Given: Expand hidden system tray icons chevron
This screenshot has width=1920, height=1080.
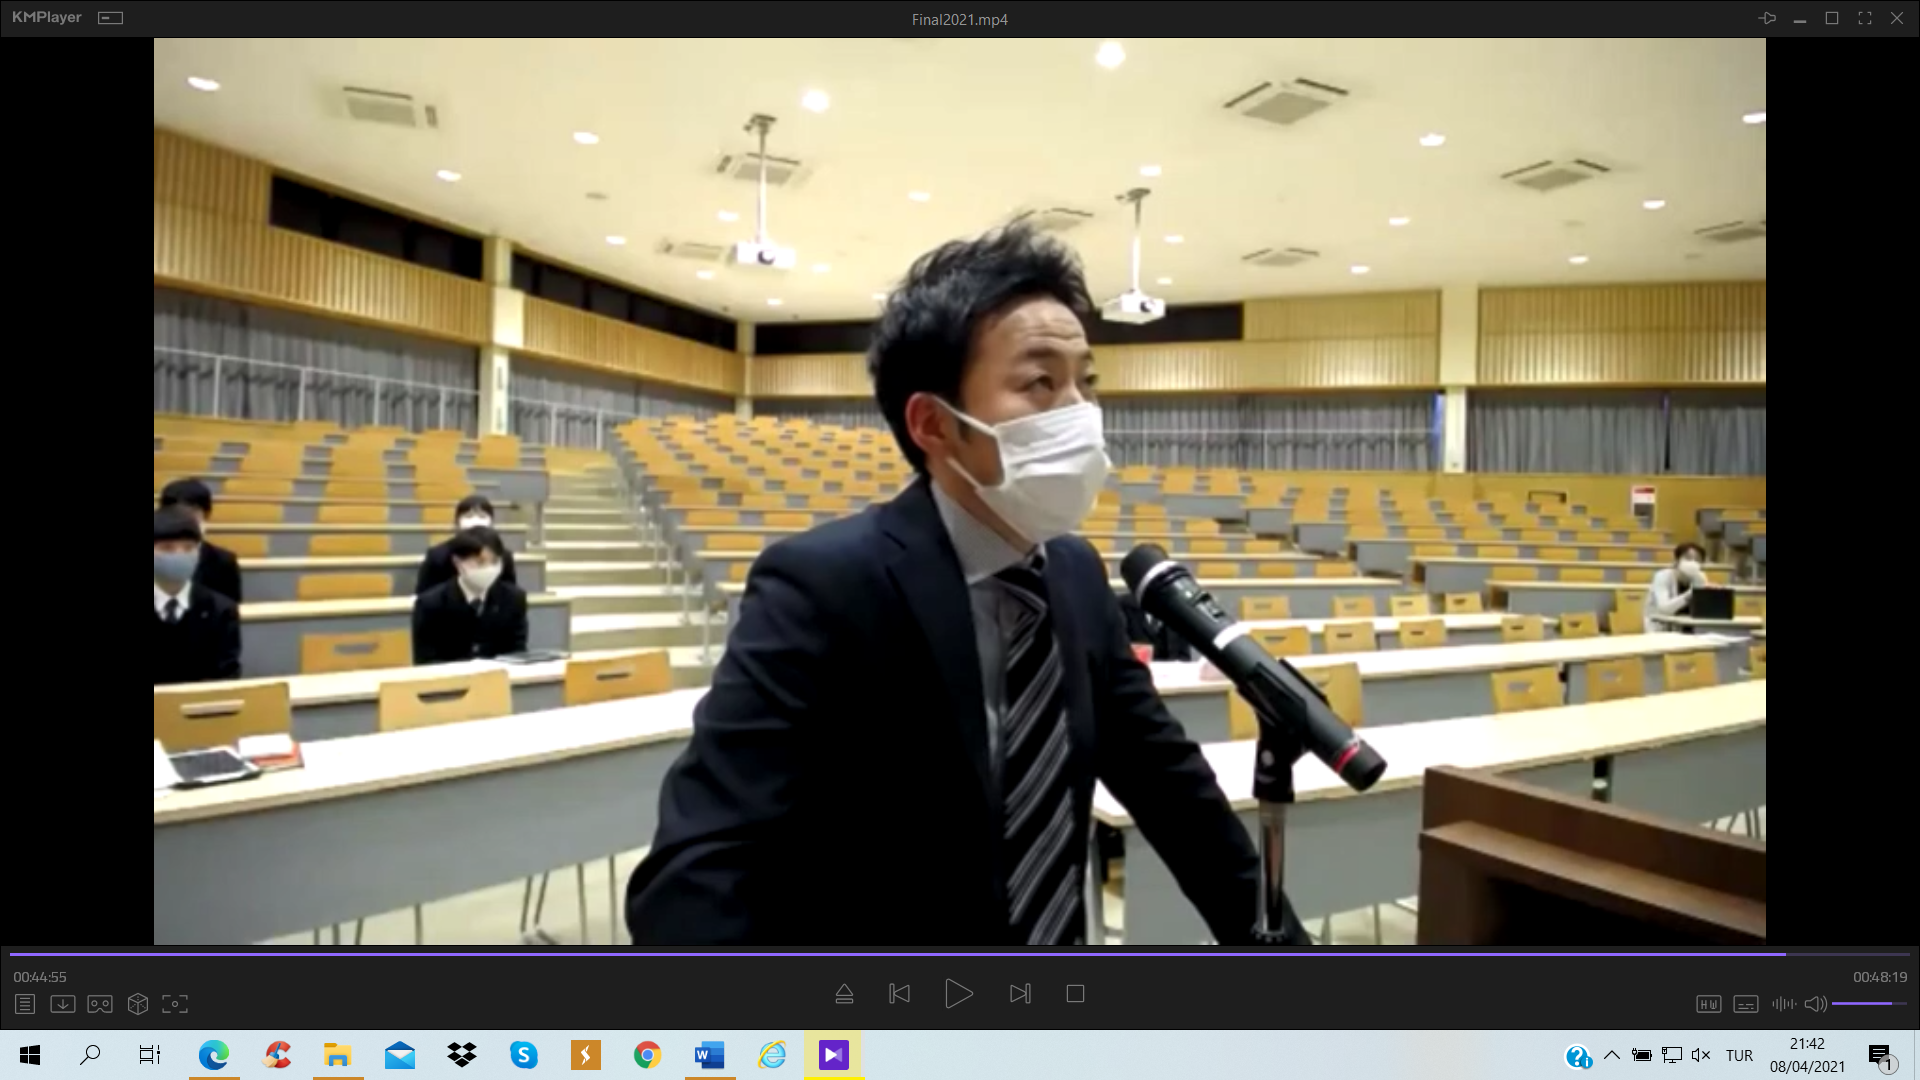Looking at the screenshot, I should (x=1611, y=1055).
